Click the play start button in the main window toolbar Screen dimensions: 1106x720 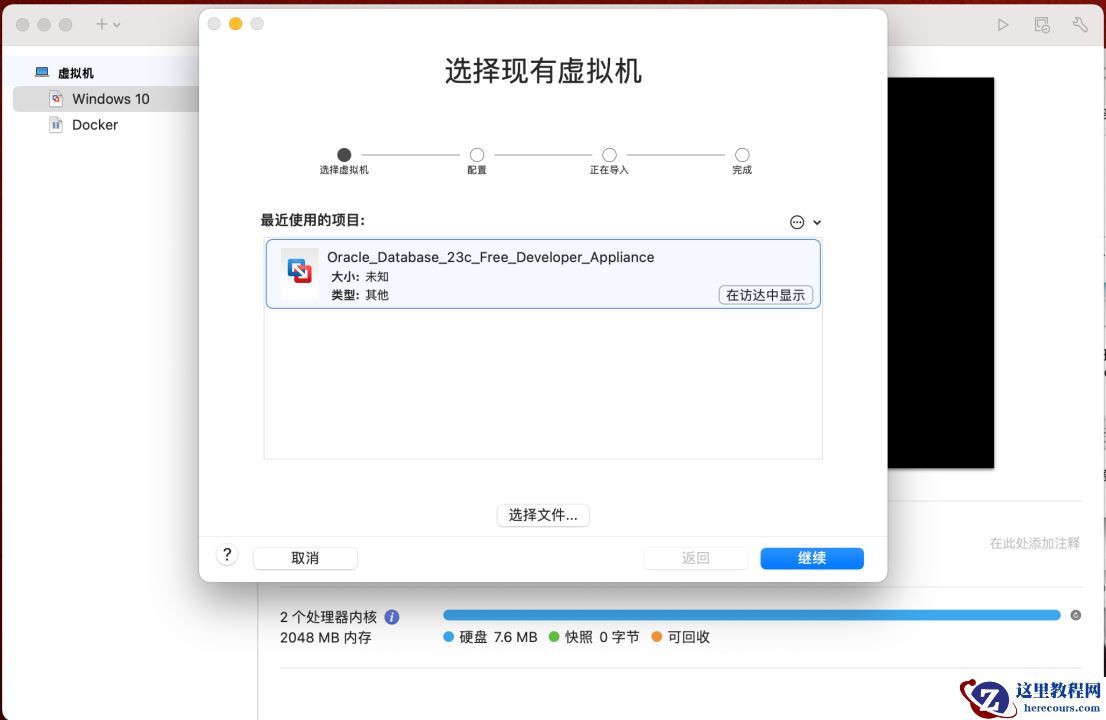coord(1003,25)
